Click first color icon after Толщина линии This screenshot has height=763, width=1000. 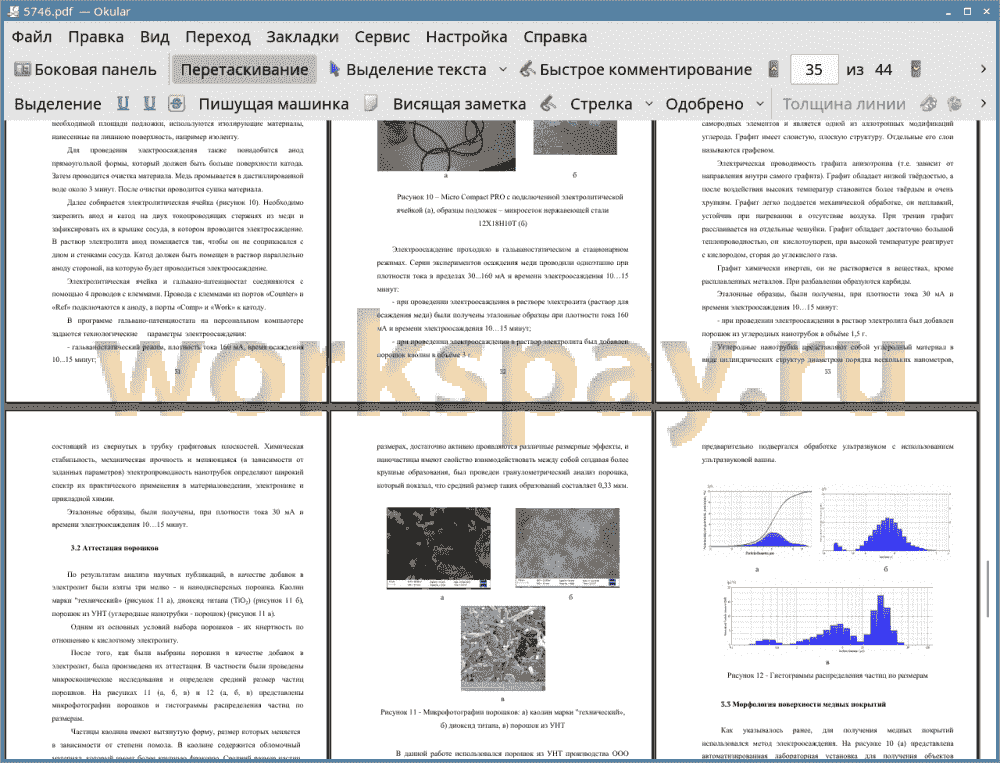[x=928, y=103]
